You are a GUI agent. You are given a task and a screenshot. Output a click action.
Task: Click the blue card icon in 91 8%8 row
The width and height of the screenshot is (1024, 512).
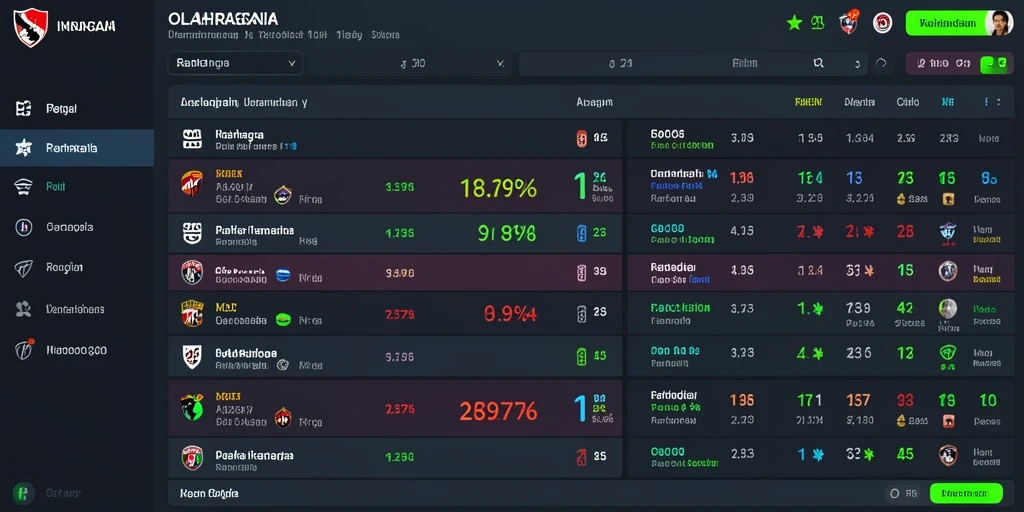click(x=582, y=232)
